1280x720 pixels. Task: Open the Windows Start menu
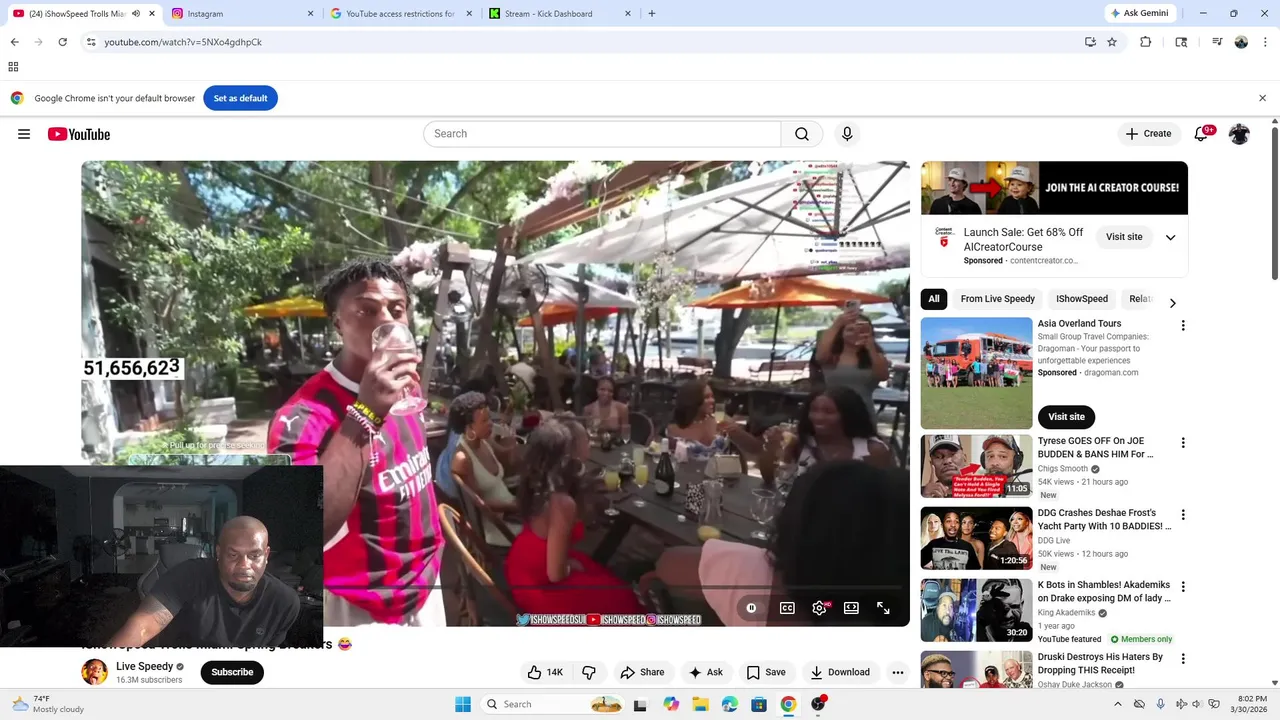coord(463,704)
